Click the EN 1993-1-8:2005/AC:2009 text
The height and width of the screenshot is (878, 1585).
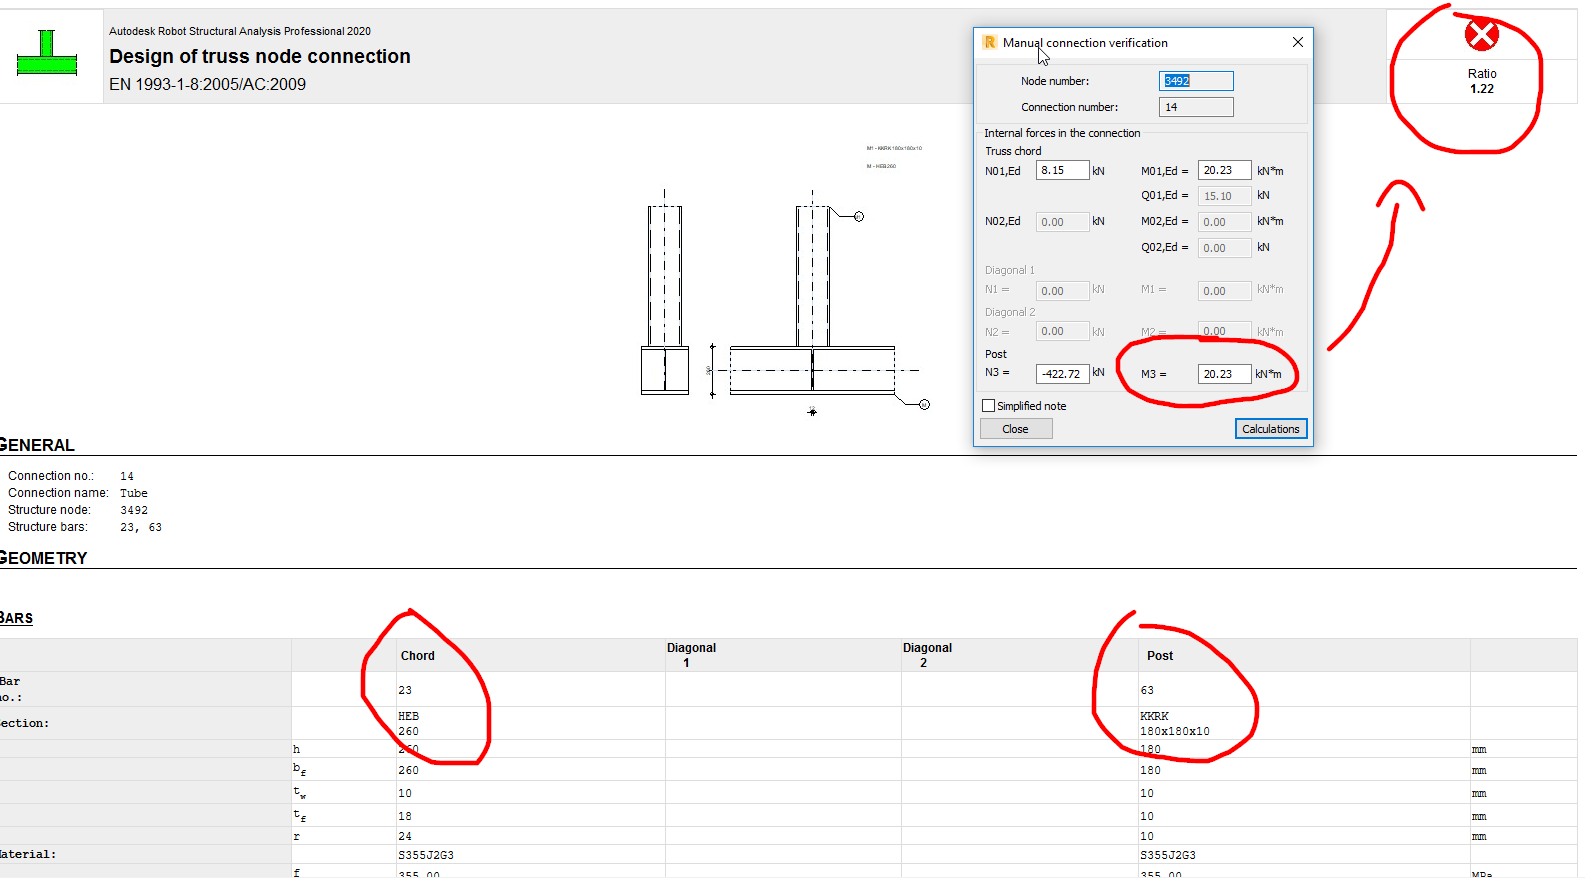pyautogui.click(x=208, y=84)
